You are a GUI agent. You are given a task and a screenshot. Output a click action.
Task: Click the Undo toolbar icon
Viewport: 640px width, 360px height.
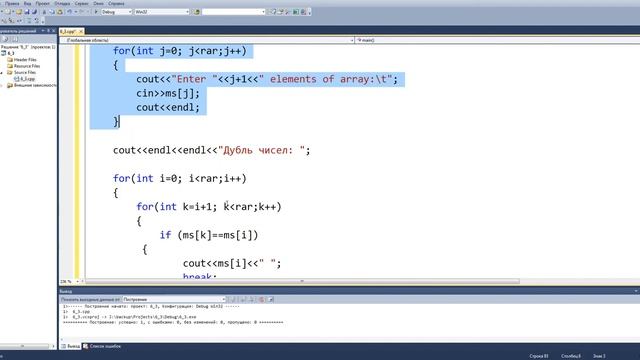[x=69, y=12]
